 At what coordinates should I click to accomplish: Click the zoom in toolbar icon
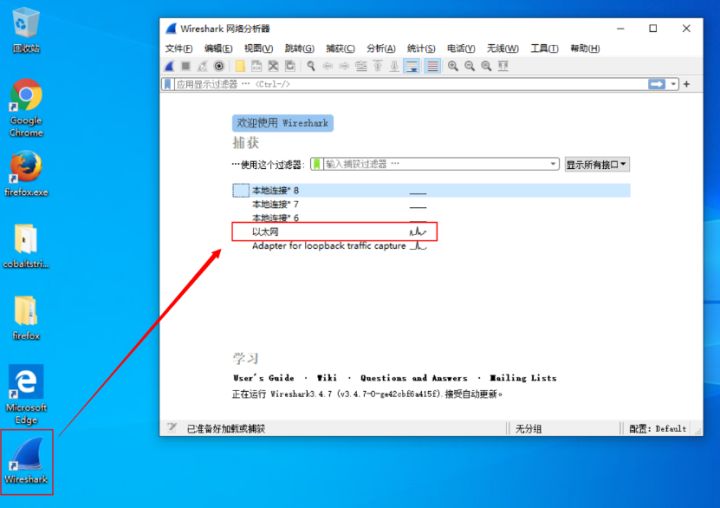pos(453,66)
